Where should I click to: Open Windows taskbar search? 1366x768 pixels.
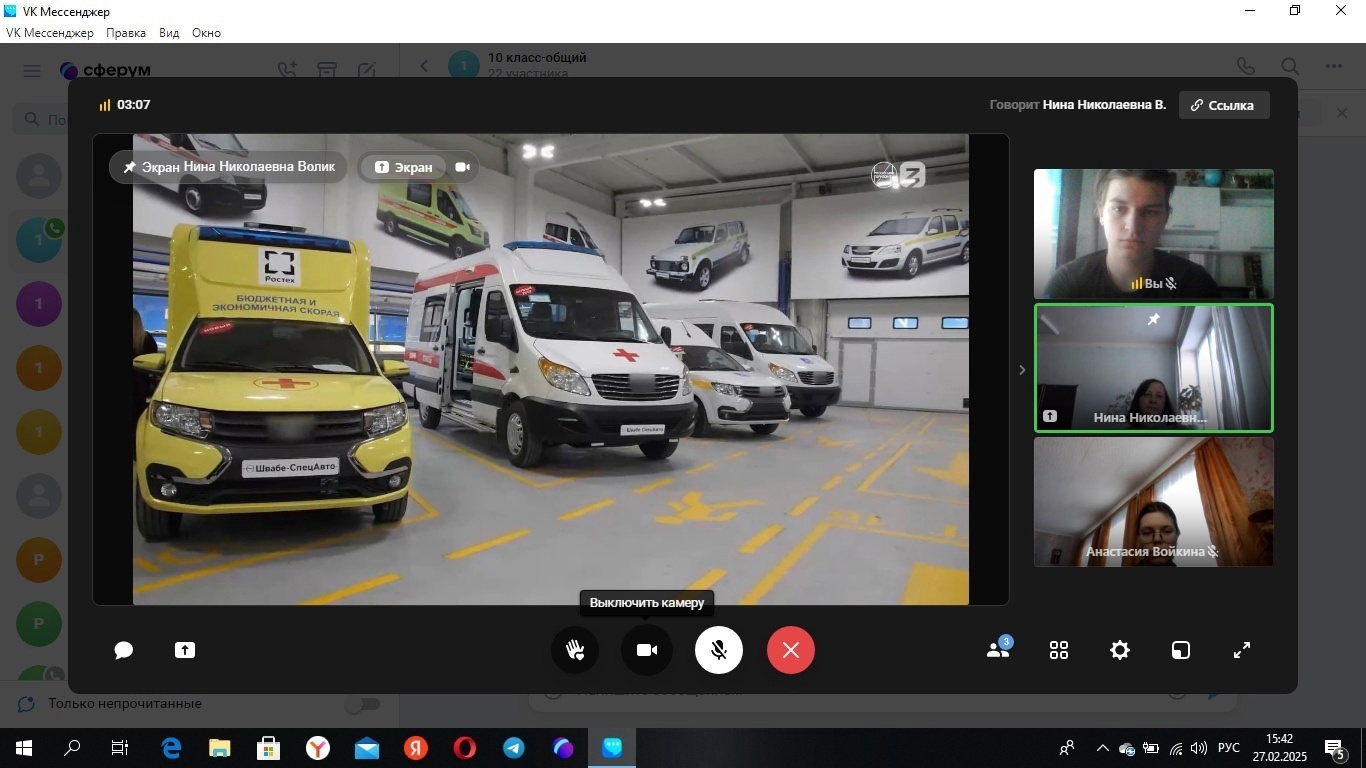click(x=72, y=748)
